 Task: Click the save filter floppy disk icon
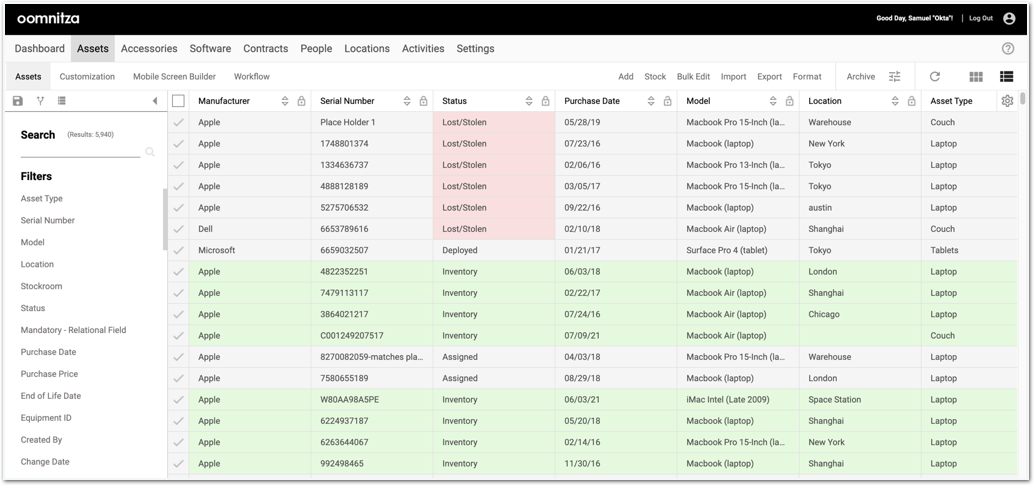click(x=17, y=101)
